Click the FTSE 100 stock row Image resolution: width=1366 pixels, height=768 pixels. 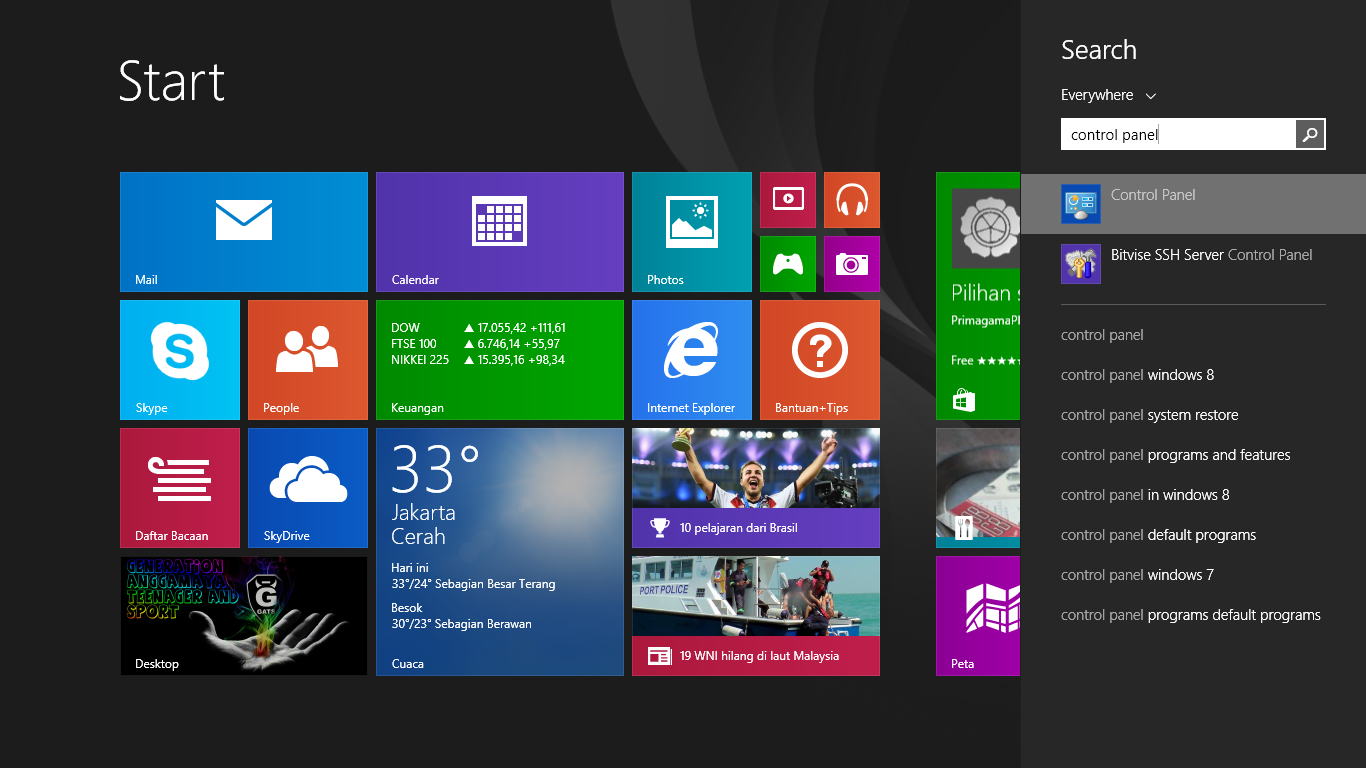coord(475,344)
